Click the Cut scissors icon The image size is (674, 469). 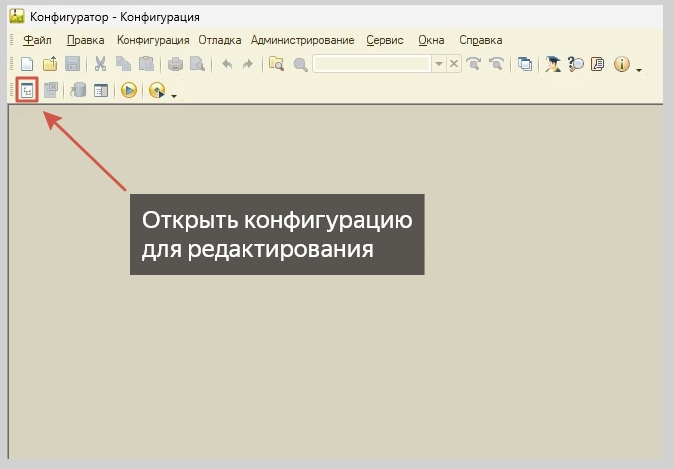[x=101, y=64]
